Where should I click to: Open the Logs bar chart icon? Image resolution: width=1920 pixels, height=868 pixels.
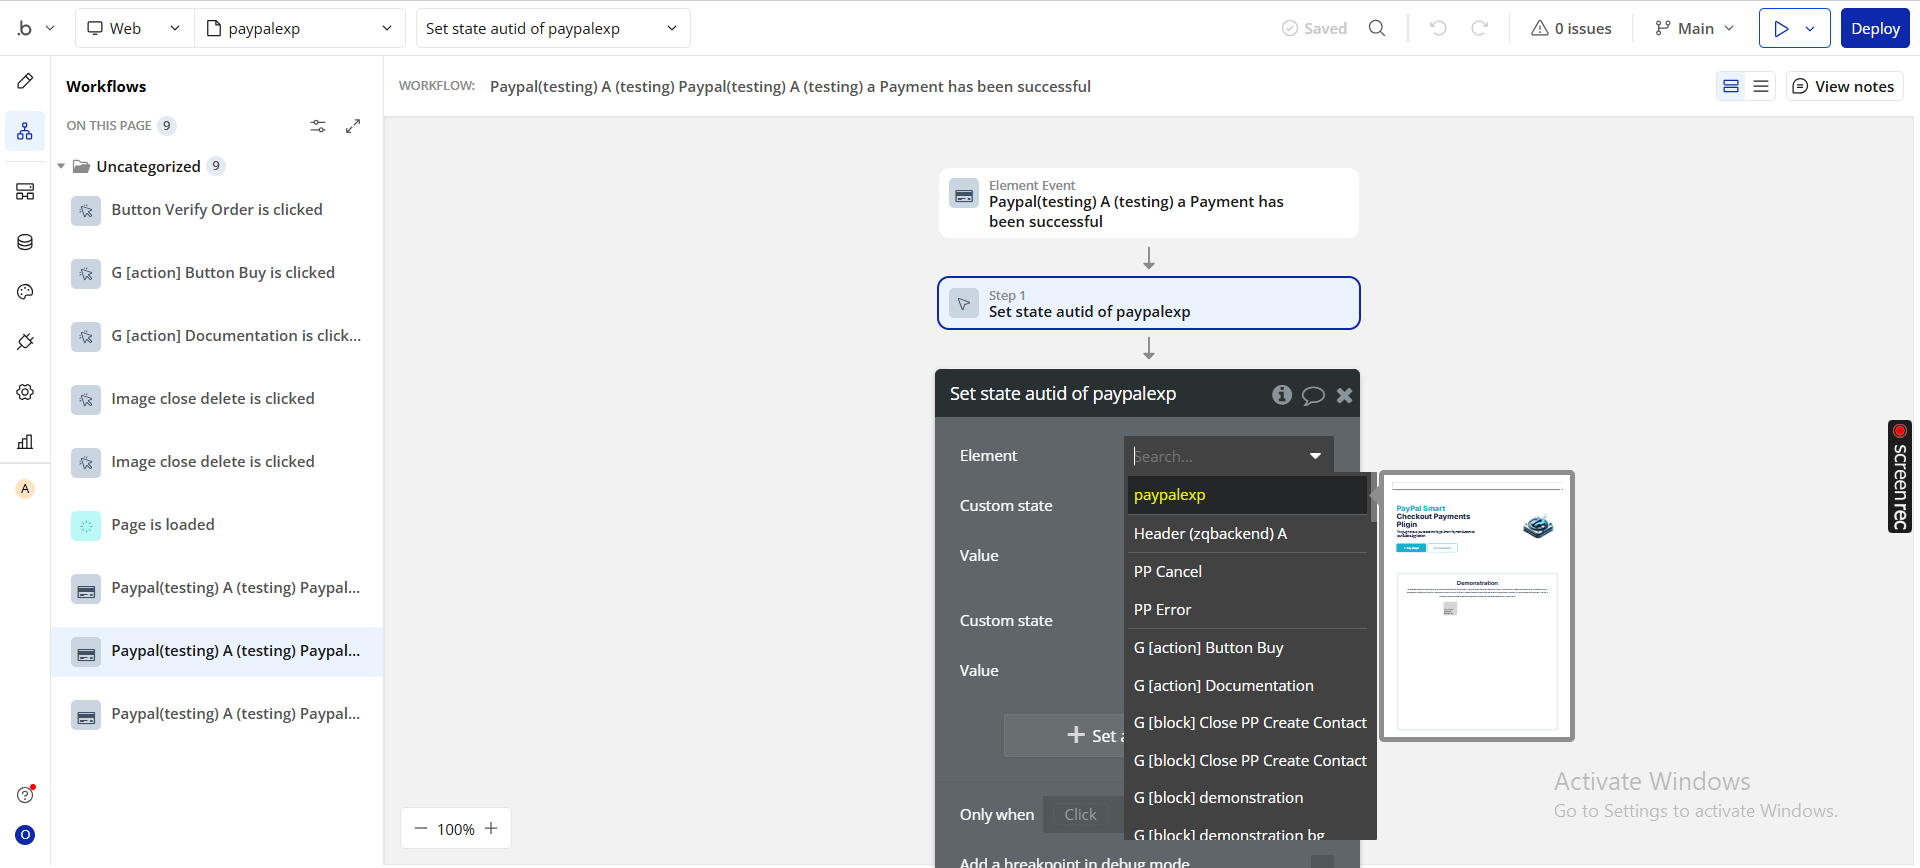coord(25,442)
